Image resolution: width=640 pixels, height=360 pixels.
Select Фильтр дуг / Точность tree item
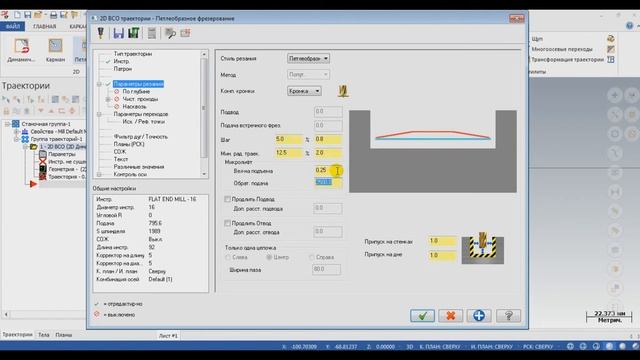[x=140, y=137]
